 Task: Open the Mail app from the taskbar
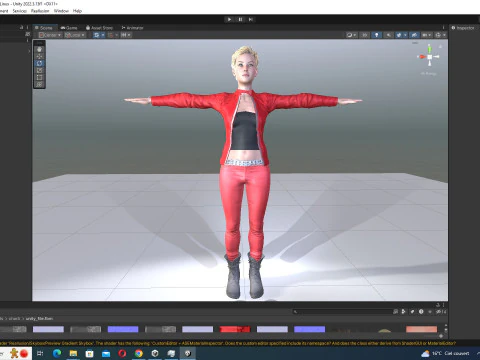106,353
